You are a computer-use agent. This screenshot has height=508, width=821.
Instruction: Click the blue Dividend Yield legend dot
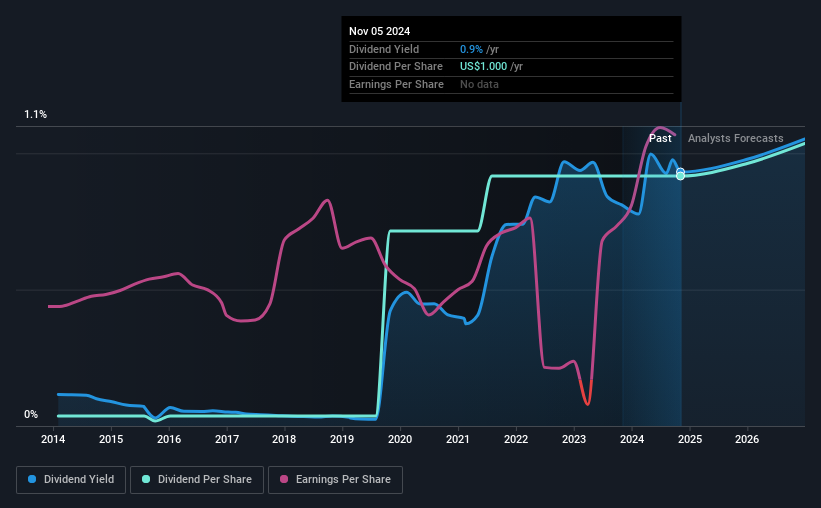coord(32,479)
